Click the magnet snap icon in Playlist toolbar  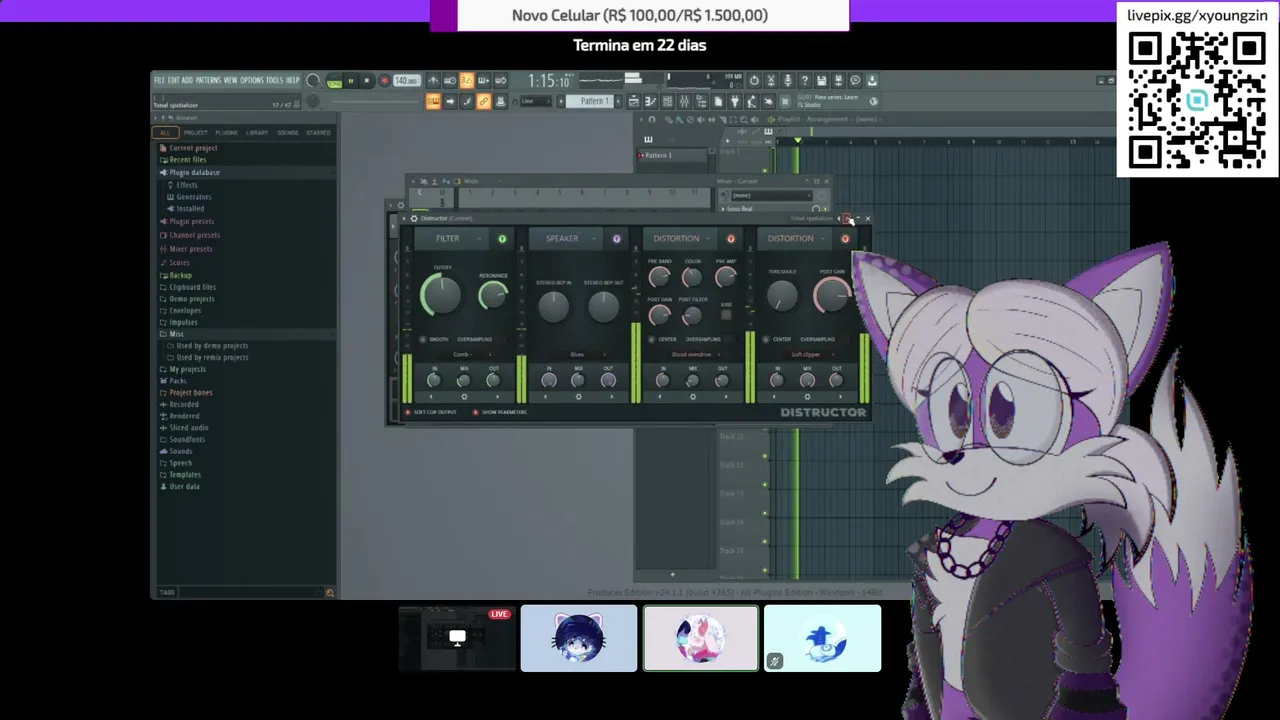pos(652,119)
